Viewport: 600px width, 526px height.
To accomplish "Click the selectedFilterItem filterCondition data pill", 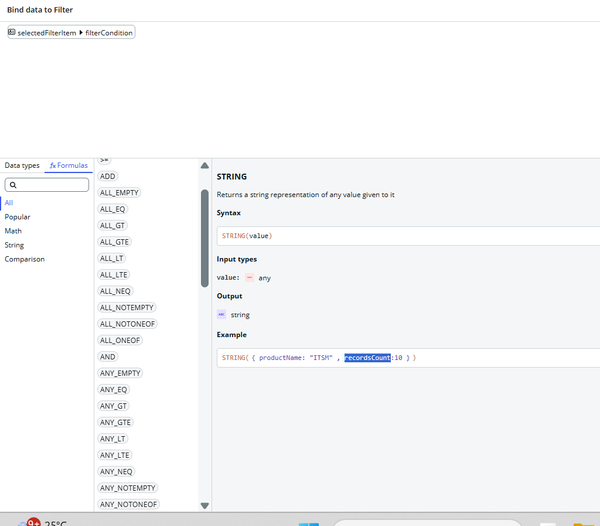I will click(x=71, y=33).
